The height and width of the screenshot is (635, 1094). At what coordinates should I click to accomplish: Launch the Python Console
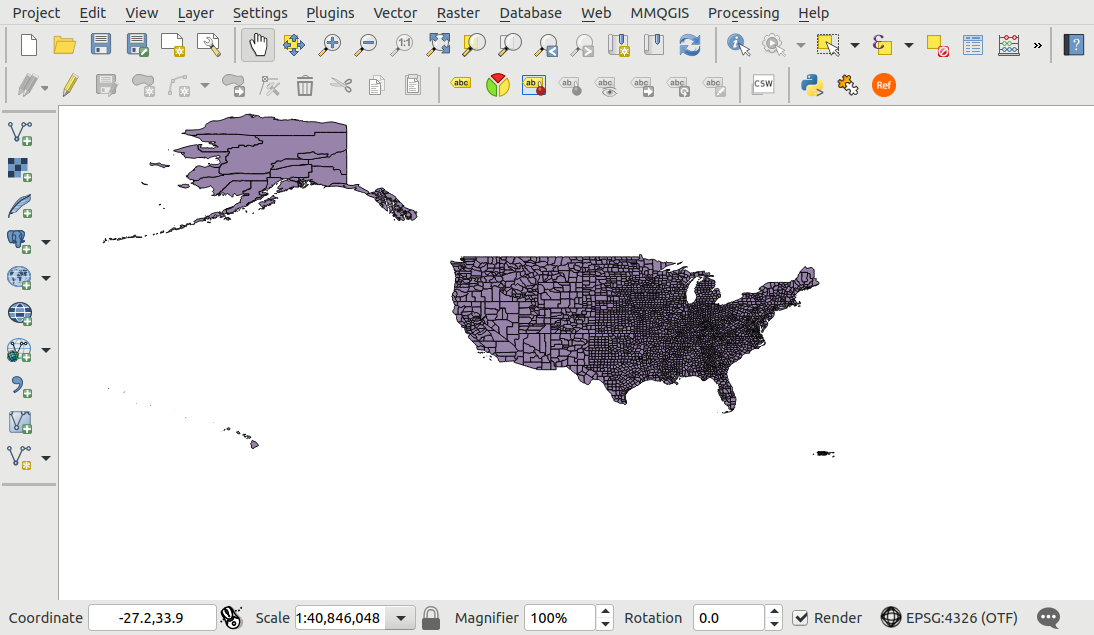click(x=811, y=85)
